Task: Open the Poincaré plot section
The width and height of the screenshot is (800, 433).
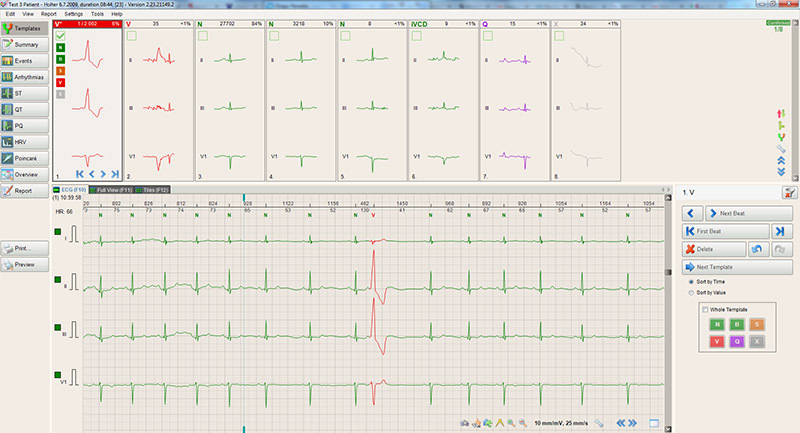Action: (x=24, y=158)
